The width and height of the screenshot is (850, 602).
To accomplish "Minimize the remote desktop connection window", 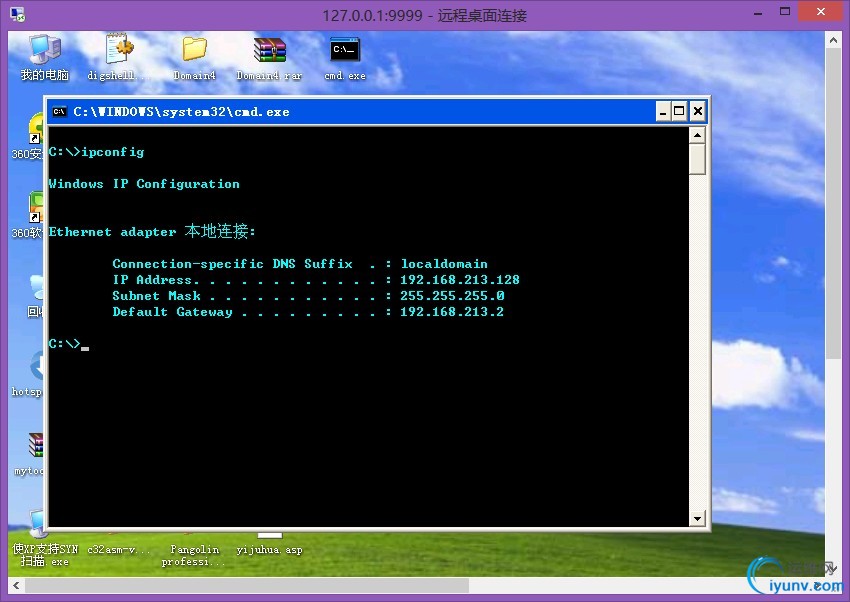I will [x=758, y=13].
